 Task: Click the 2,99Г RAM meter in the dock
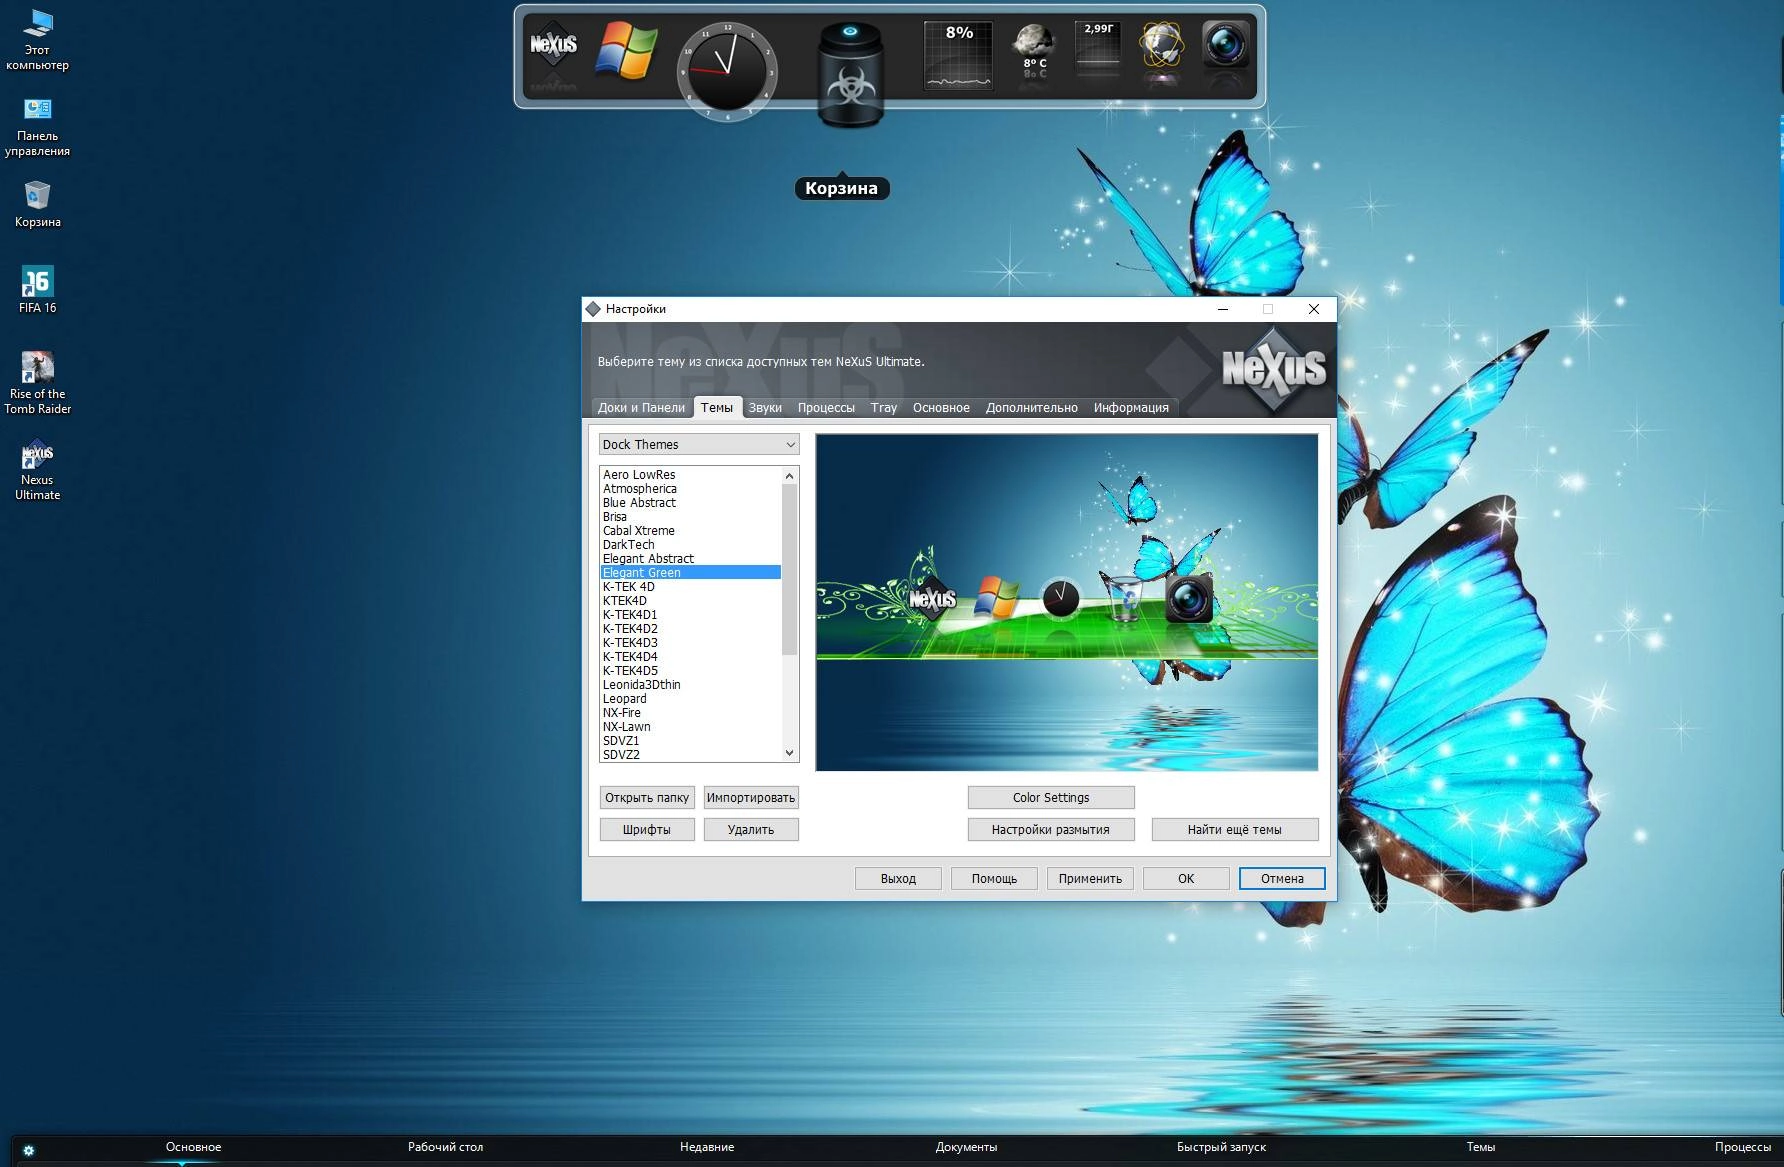coord(1098,48)
